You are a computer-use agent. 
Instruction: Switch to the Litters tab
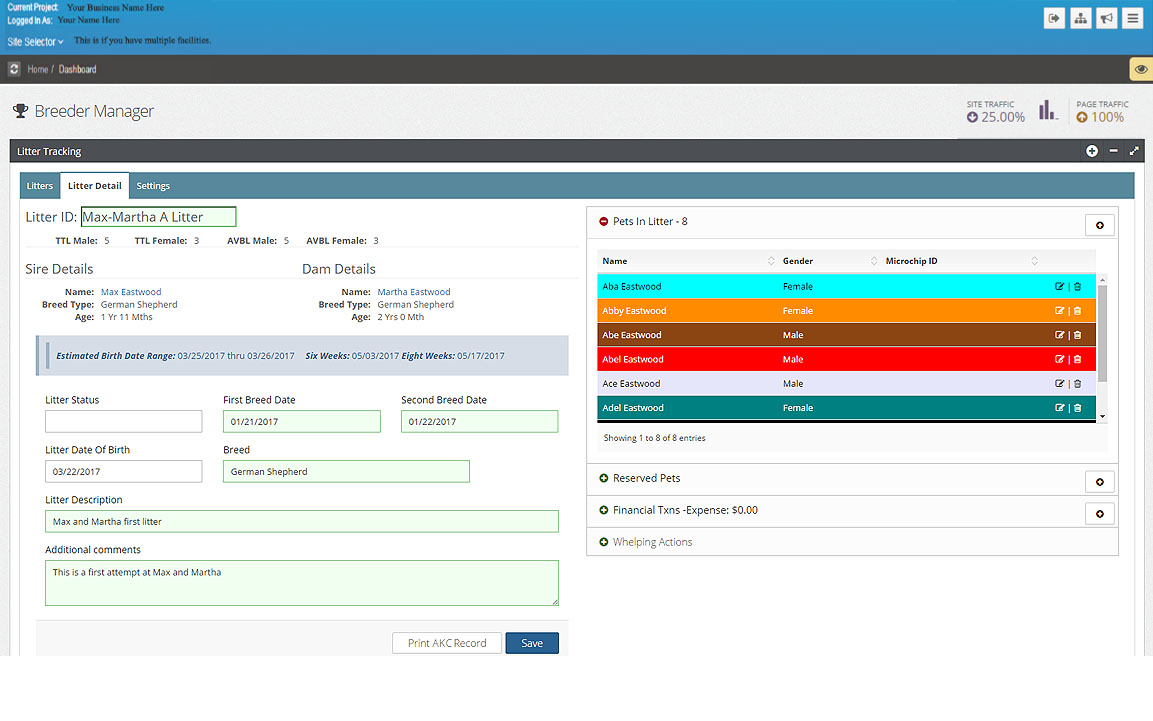(x=40, y=186)
